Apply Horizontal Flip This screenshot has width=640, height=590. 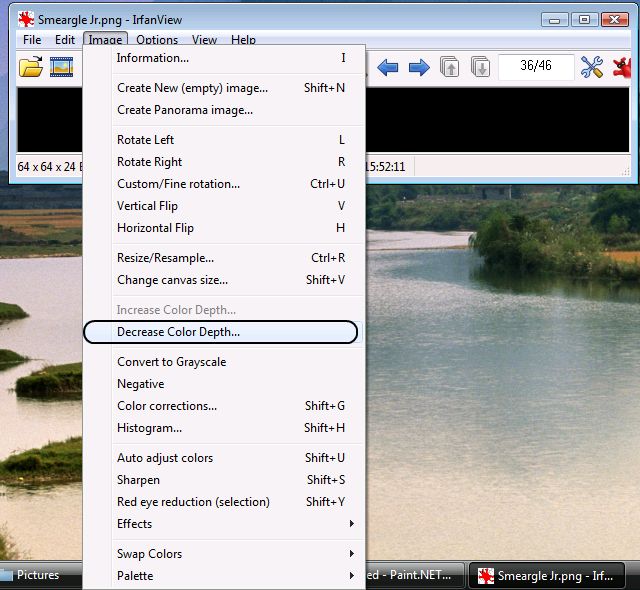tap(223, 228)
